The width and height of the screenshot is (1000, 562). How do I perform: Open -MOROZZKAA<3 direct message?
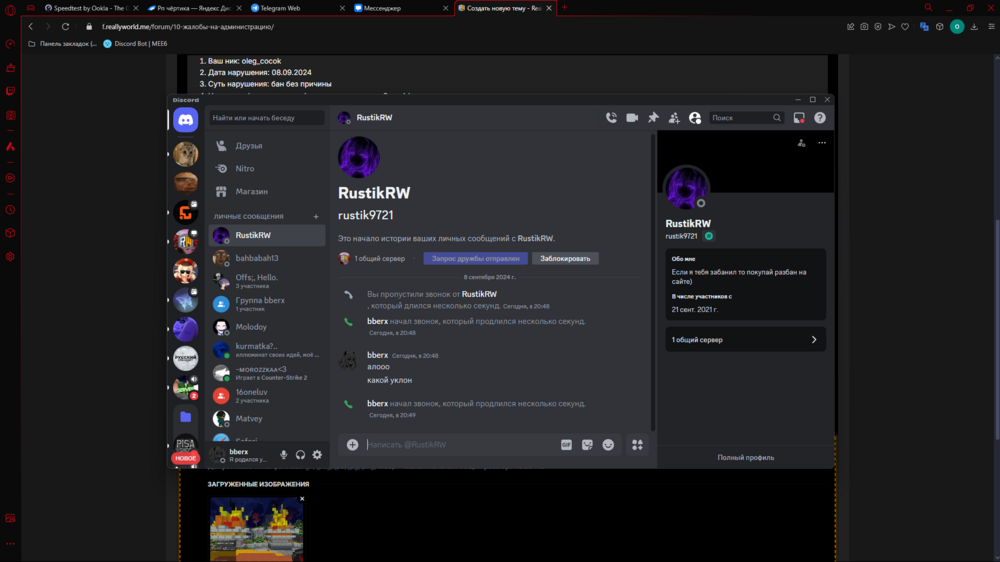tap(267, 373)
